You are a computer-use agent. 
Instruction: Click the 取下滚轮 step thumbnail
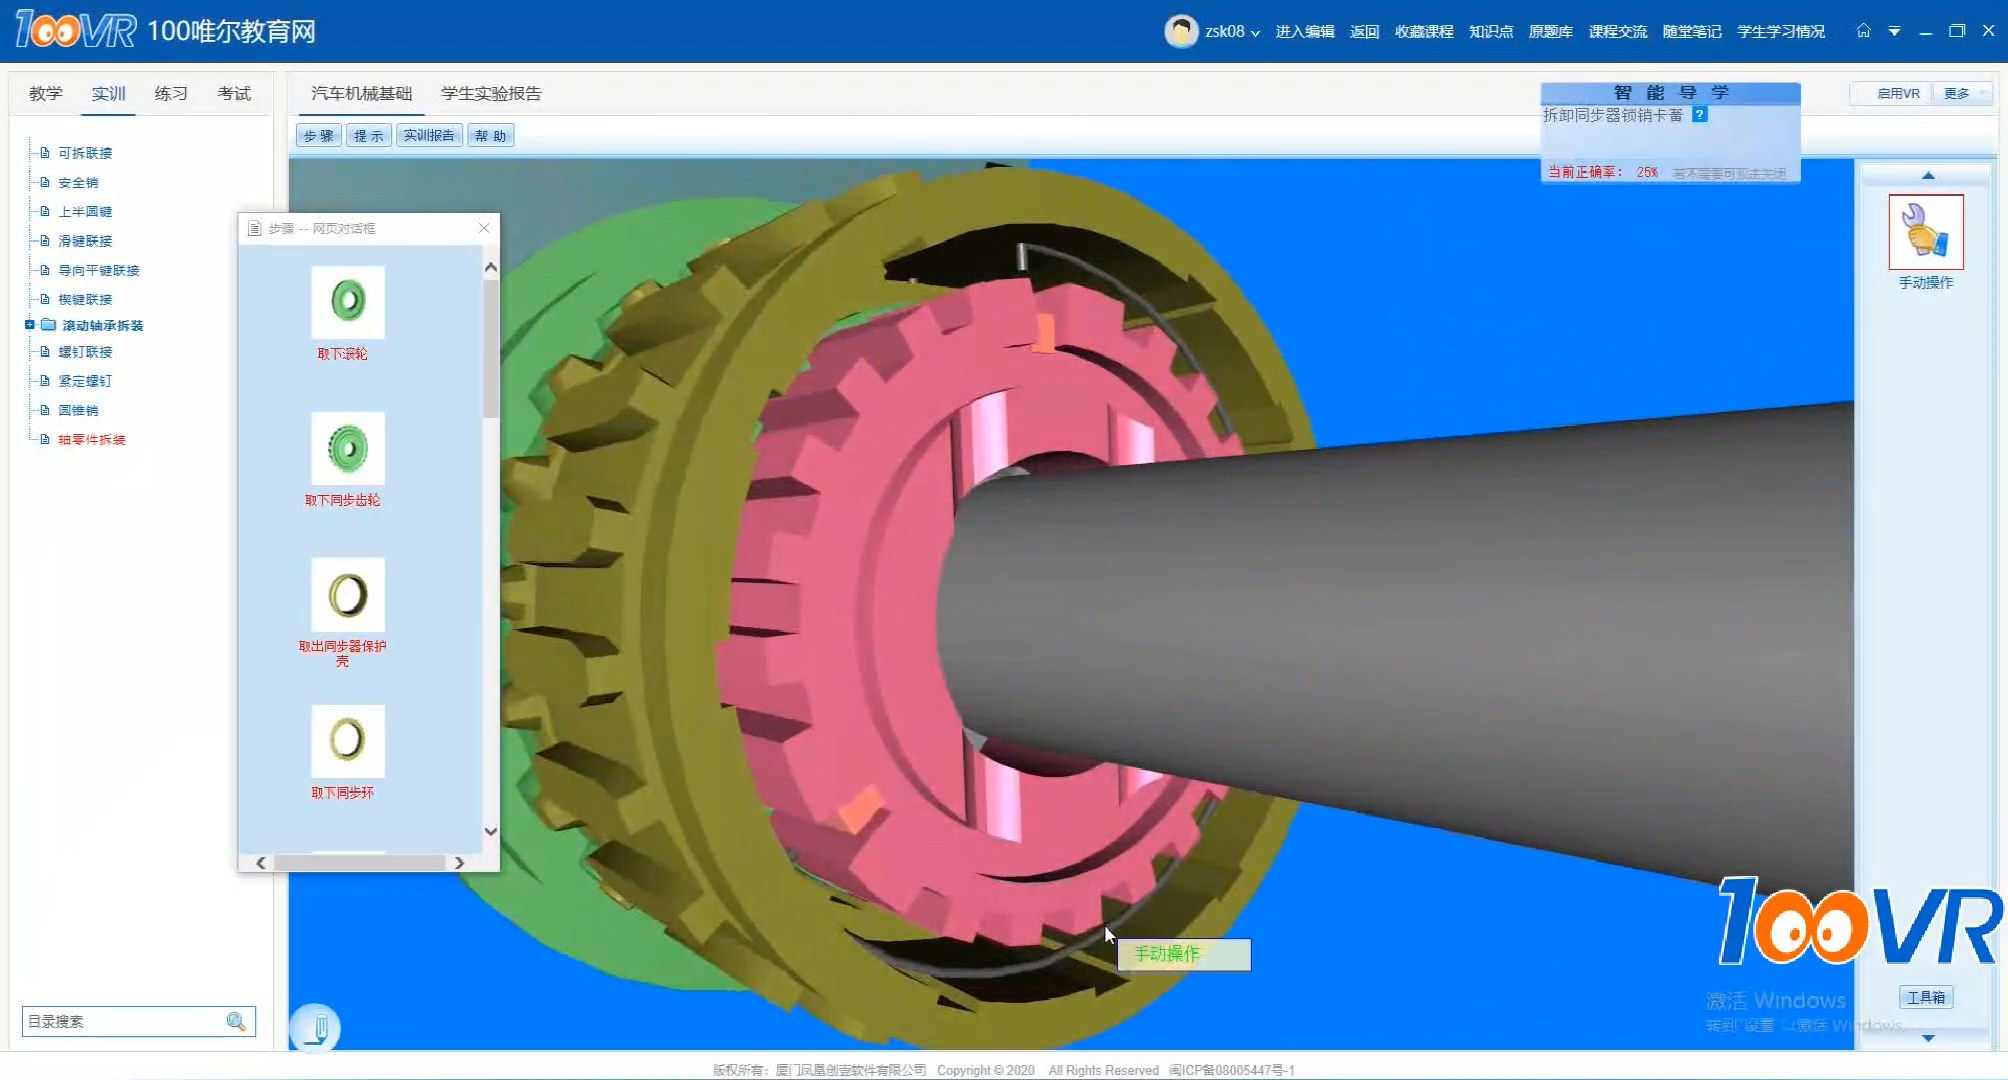347,302
